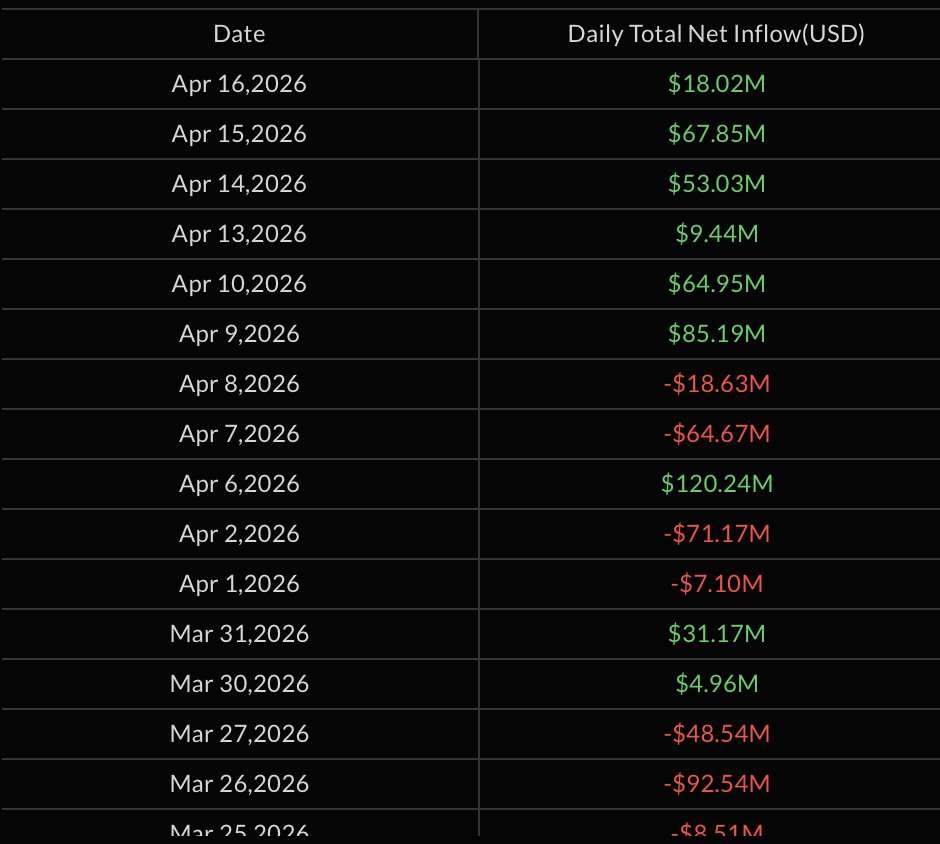Select the Apr 10,2026 date cell
The image size is (940, 844).
point(239,284)
